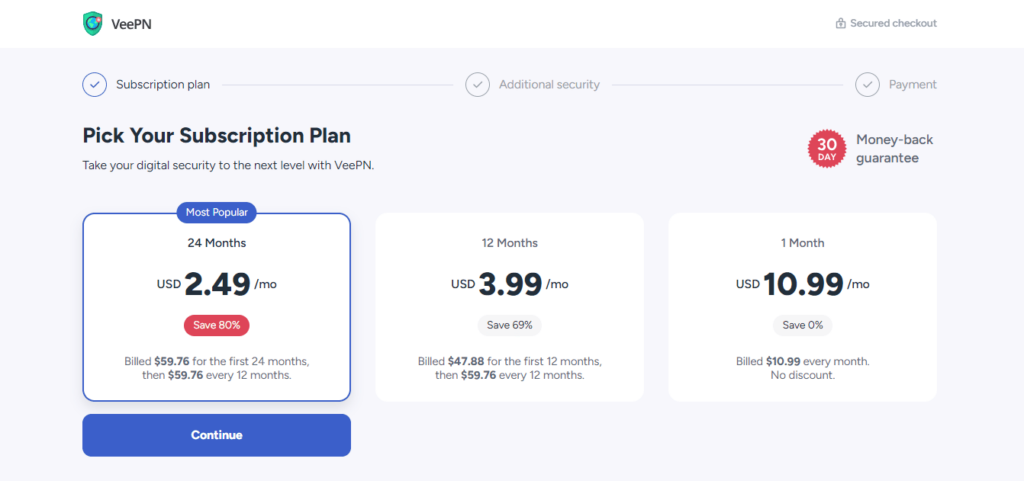1024x481 pixels.
Task: Click the Save 69% badge
Action: (509, 325)
